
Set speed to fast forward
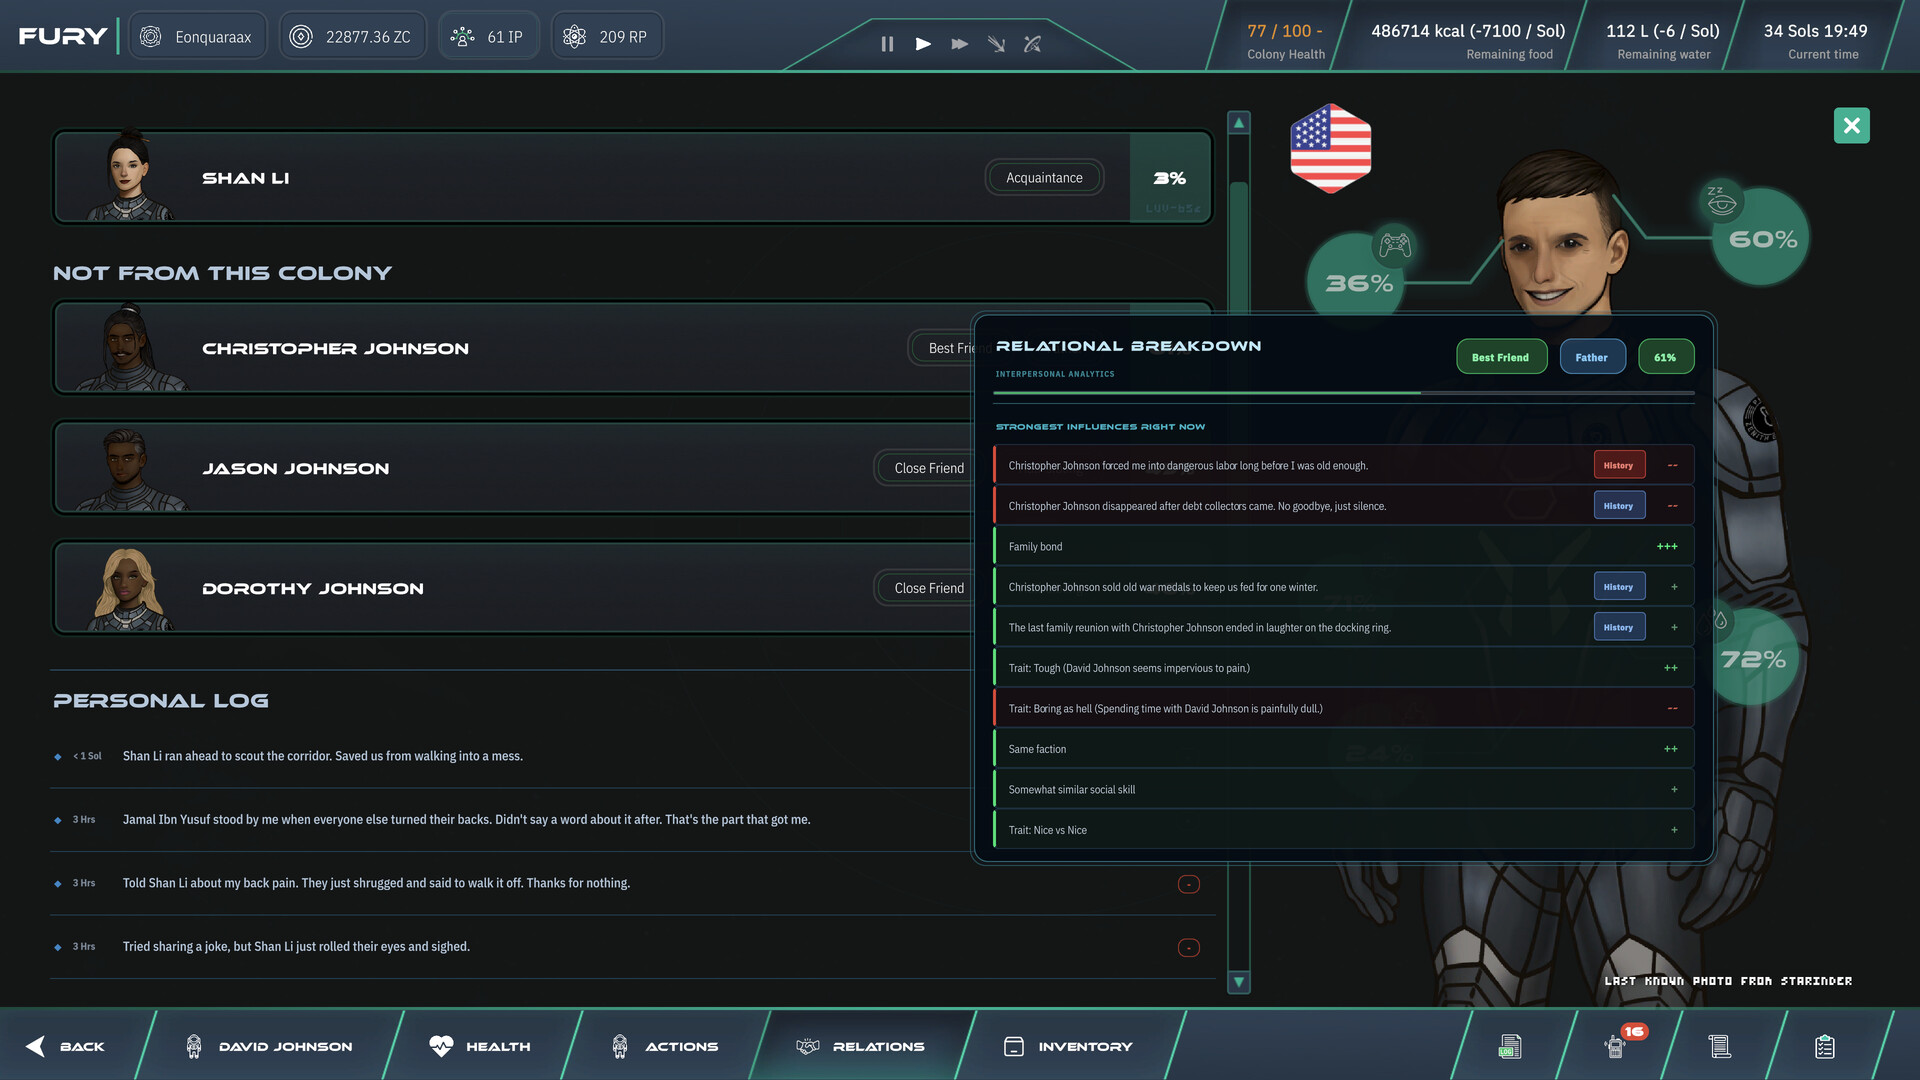[959, 44]
